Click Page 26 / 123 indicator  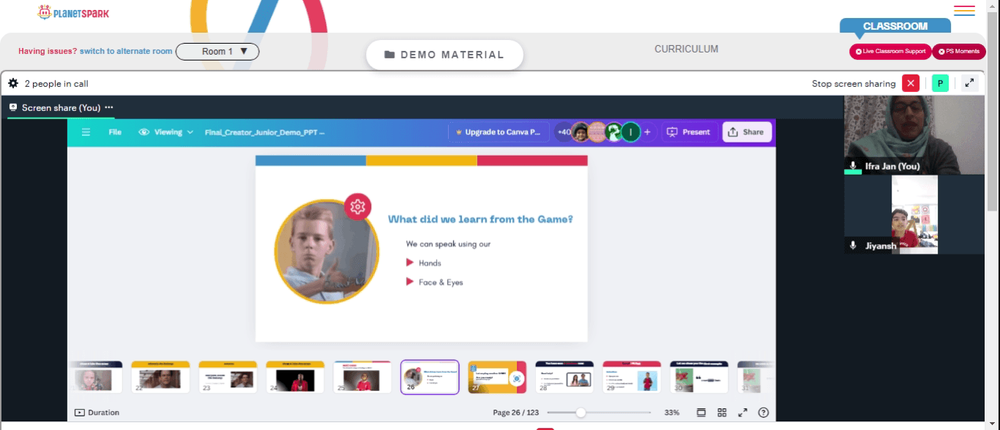click(x=516, y=413)
